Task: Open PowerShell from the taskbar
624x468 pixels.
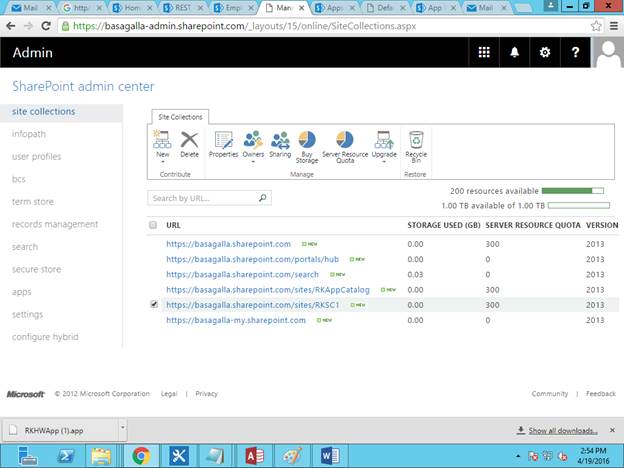Action: click(66, 456)
